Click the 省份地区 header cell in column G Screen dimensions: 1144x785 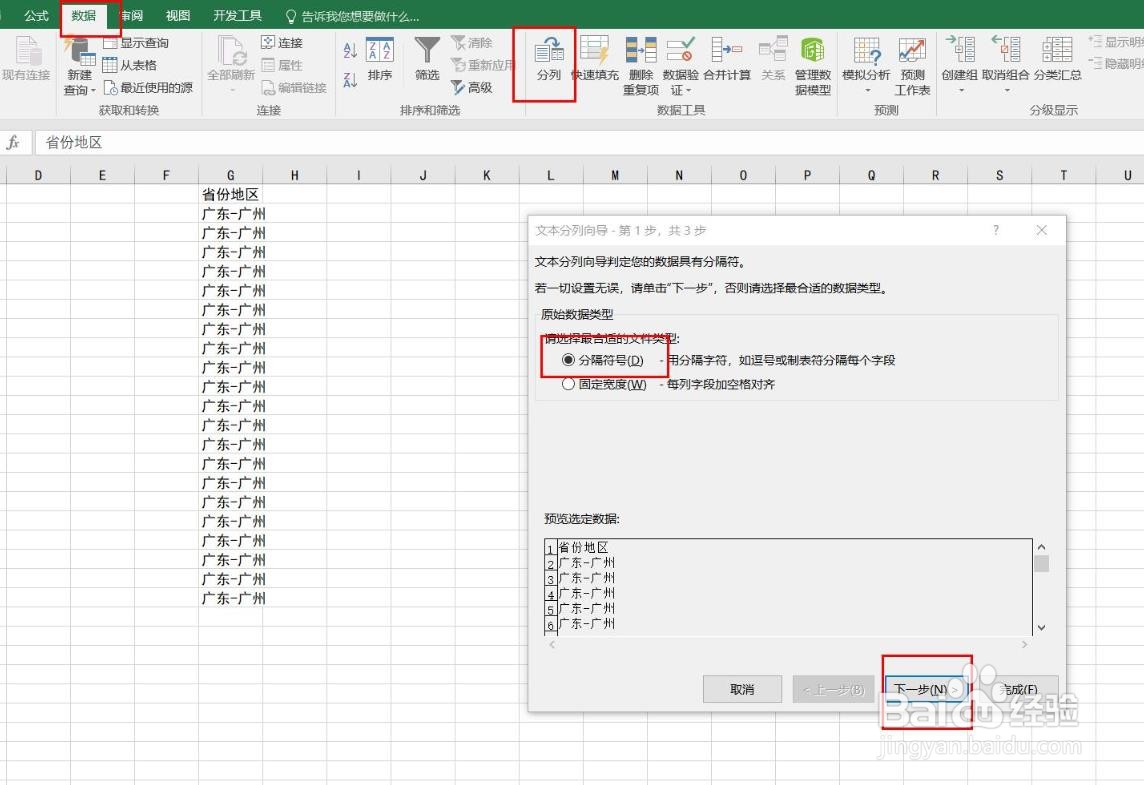[231, 195]
